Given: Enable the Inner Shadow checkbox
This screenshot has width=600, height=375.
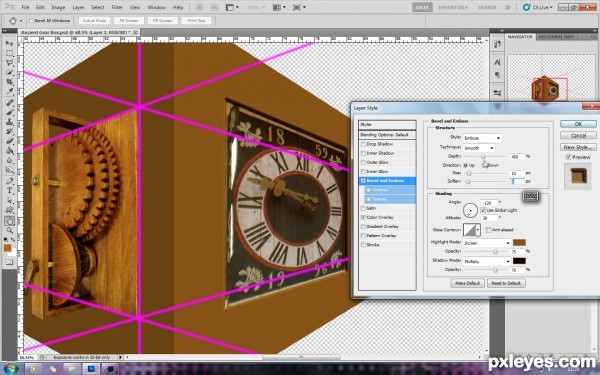Looking at the screenshot, I should 363,153.
